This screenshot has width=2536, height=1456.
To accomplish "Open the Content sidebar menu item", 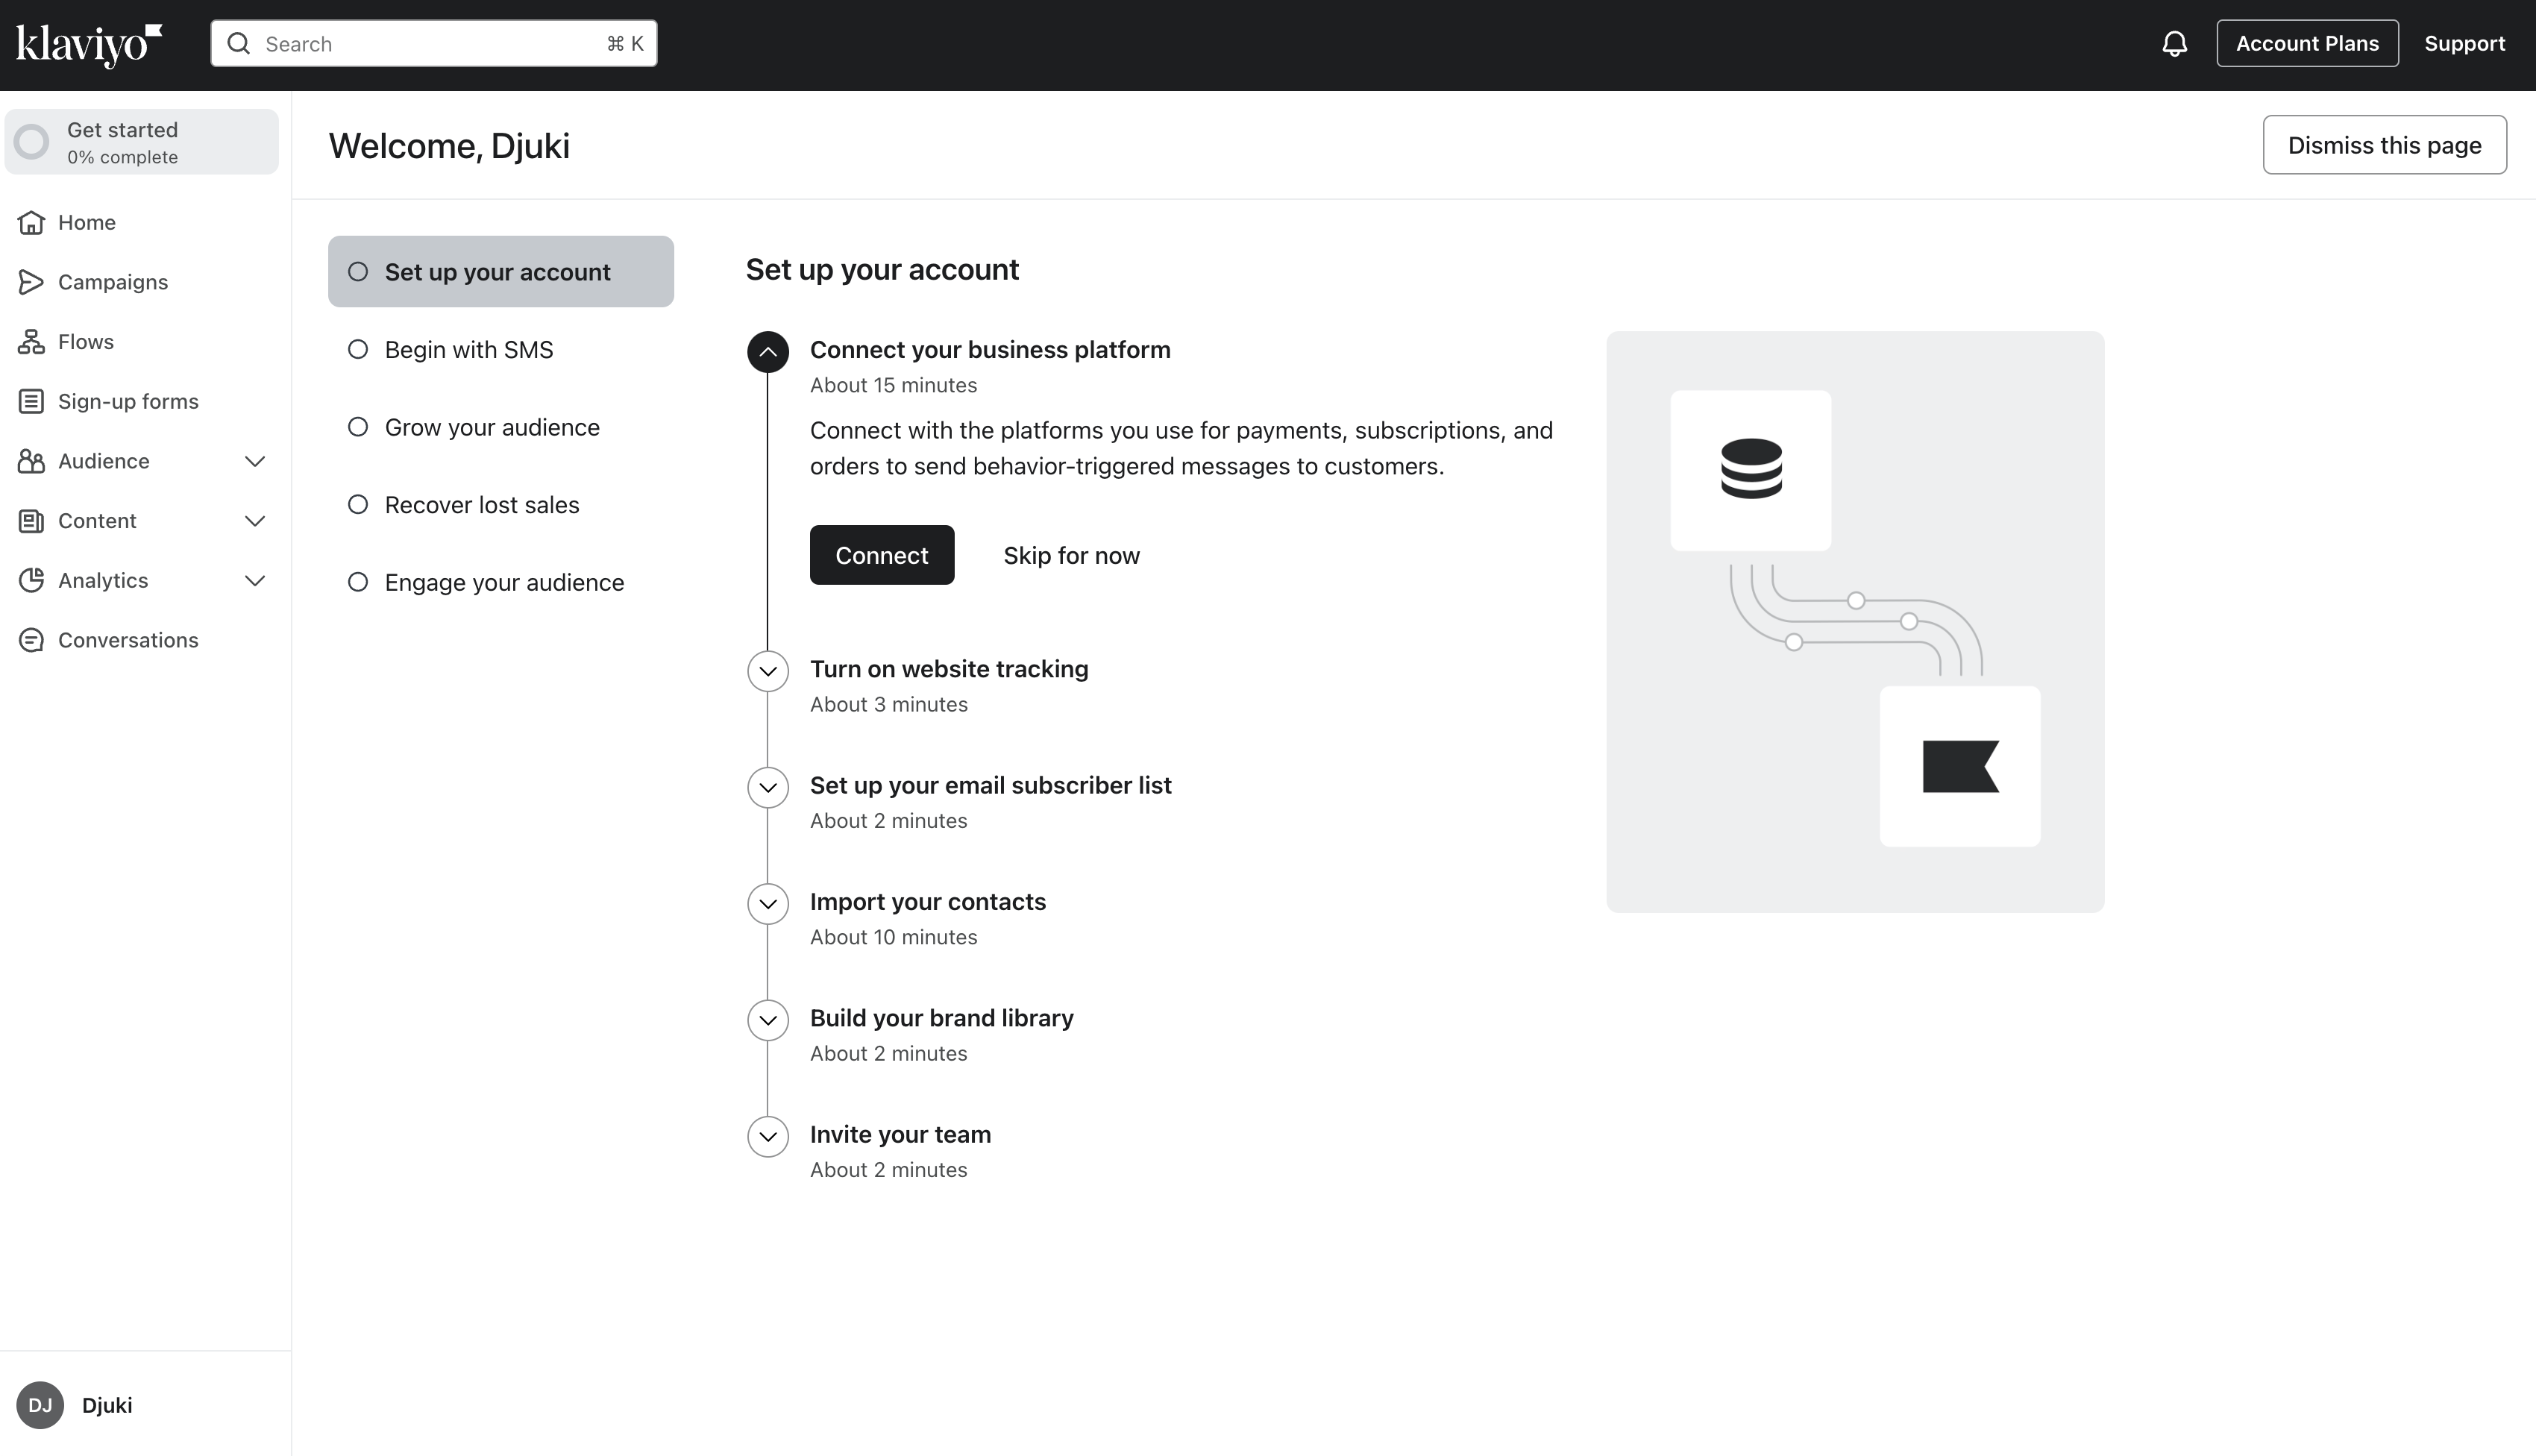I will click(x=97, y=521).
